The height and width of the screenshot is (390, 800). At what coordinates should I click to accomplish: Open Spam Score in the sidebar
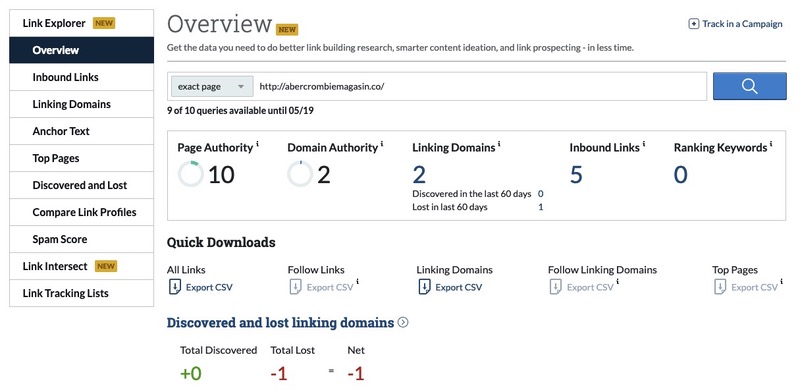82,239
